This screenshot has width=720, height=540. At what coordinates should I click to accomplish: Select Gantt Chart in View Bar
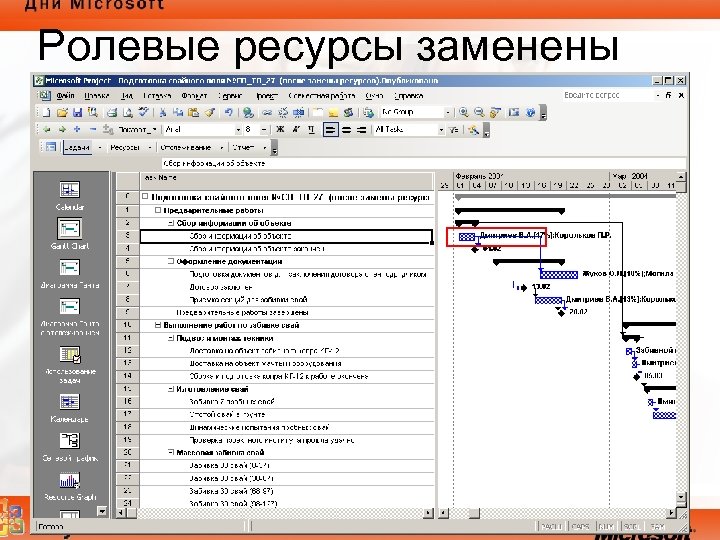[70, 234]
